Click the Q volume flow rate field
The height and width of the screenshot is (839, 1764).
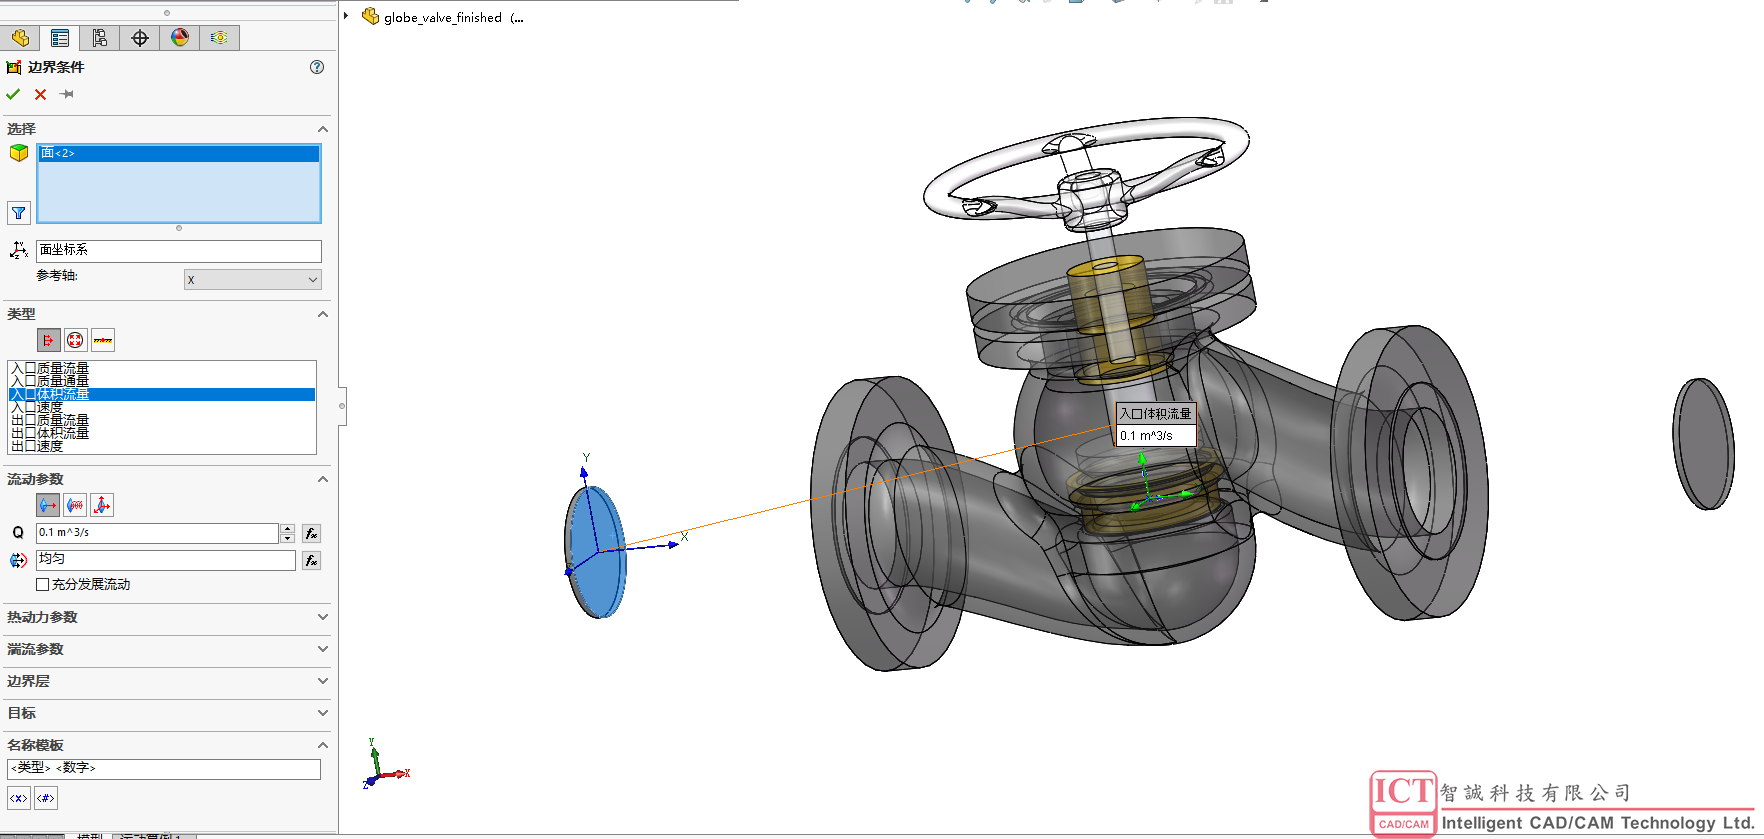click(x=157, y=533)
